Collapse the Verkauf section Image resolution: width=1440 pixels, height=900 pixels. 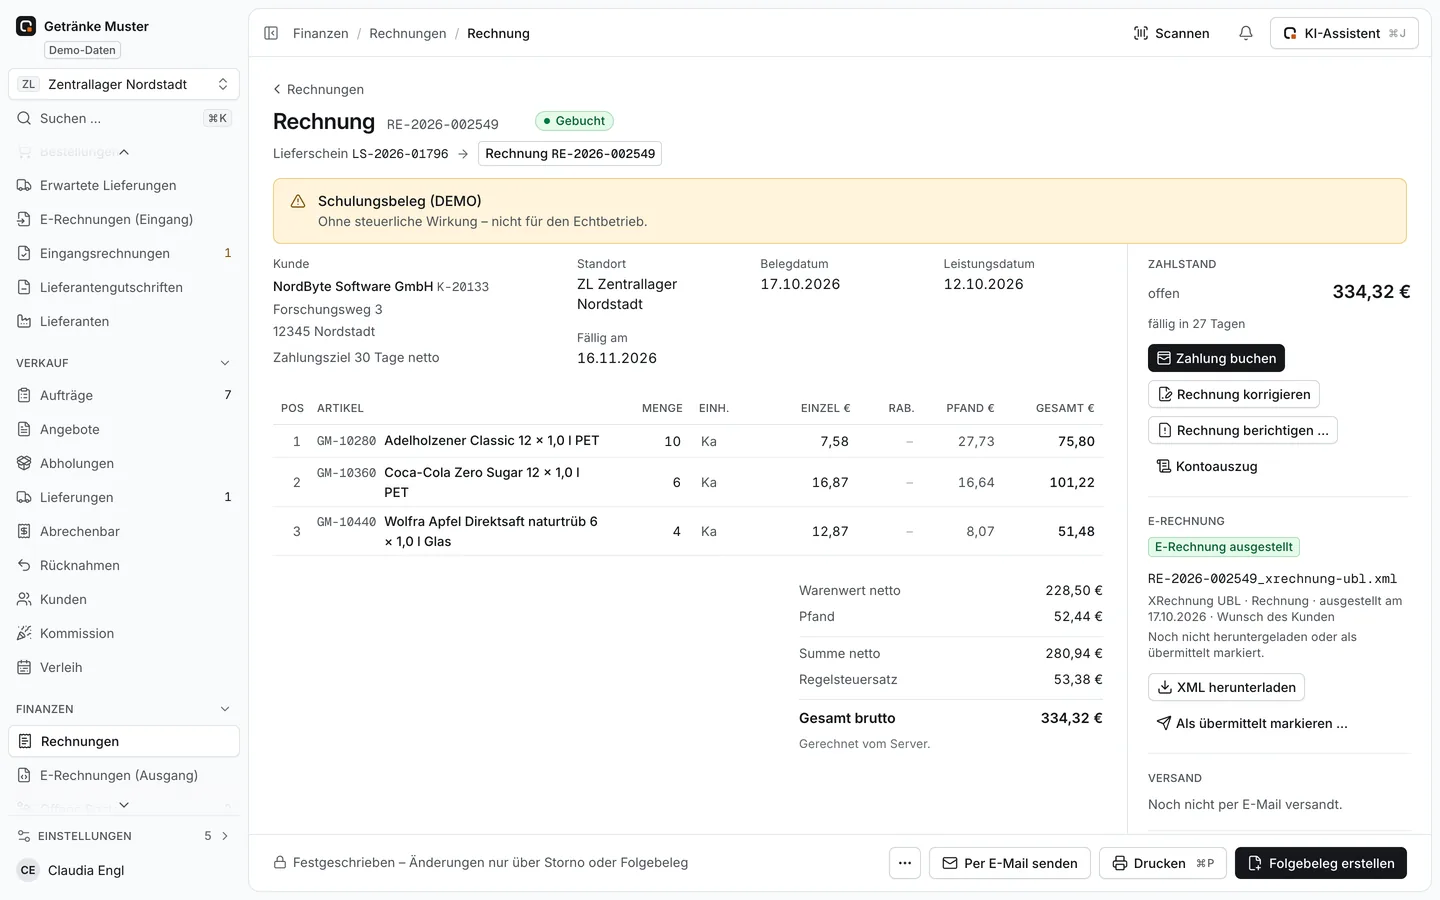[225, 363]
